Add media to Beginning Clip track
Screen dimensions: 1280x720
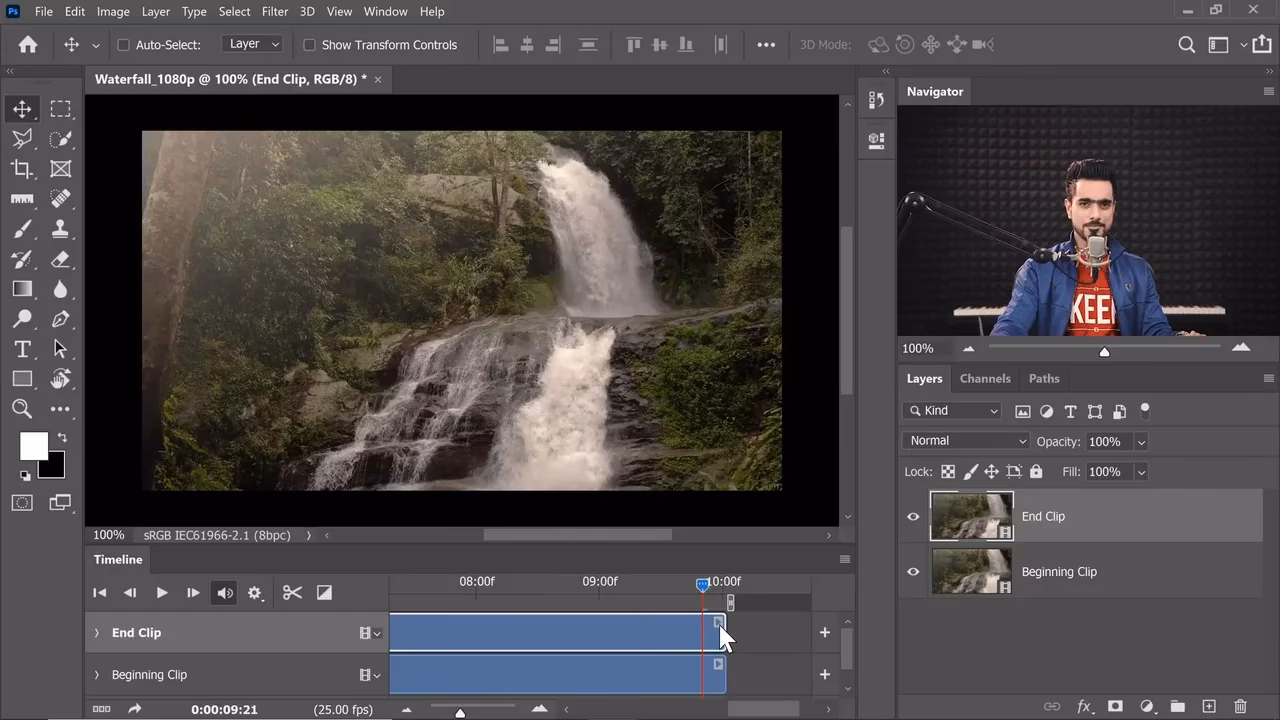pyautogui.click(x=824, y=675)
